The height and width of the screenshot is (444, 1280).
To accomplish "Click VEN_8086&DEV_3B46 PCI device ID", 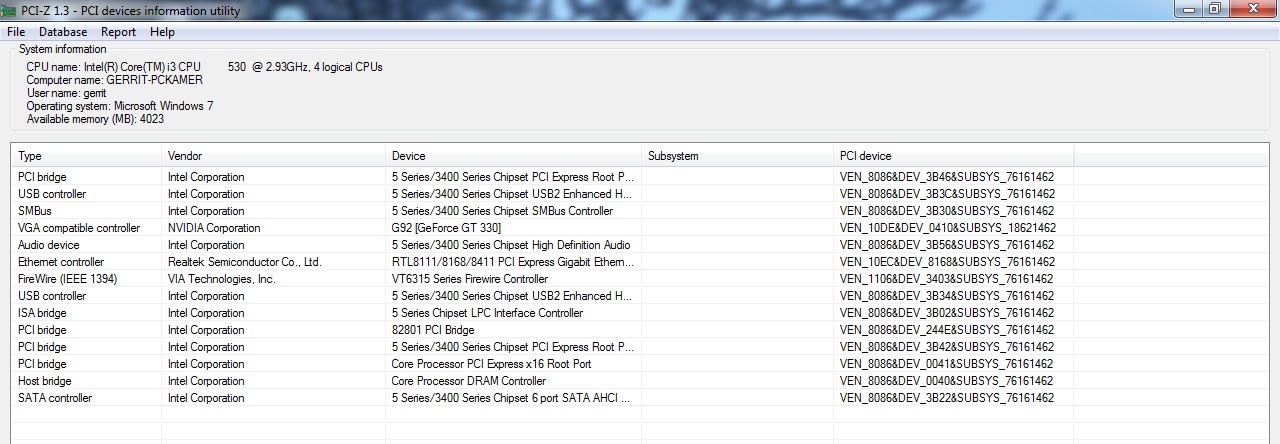I will pos(947,177).
